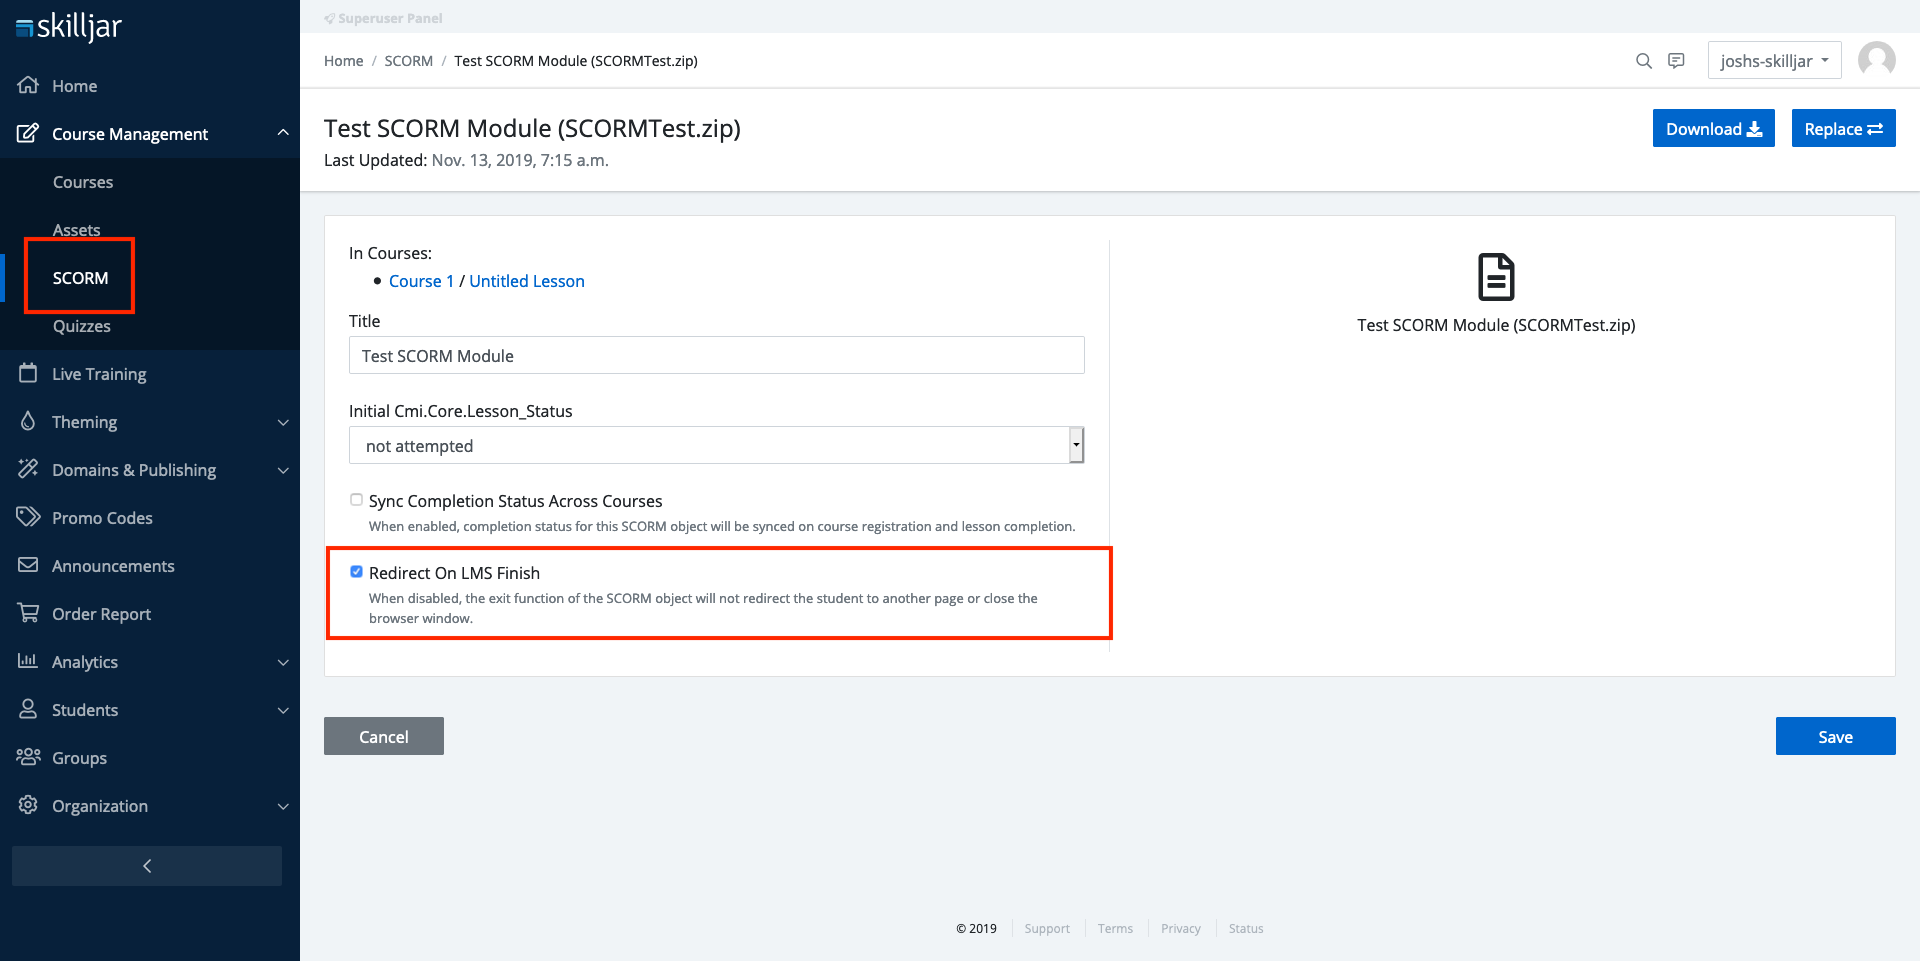This screenshot has width=1920, height=961.
Task: Open Quizzes in the sidebar
Action: [x=82, y=326]
